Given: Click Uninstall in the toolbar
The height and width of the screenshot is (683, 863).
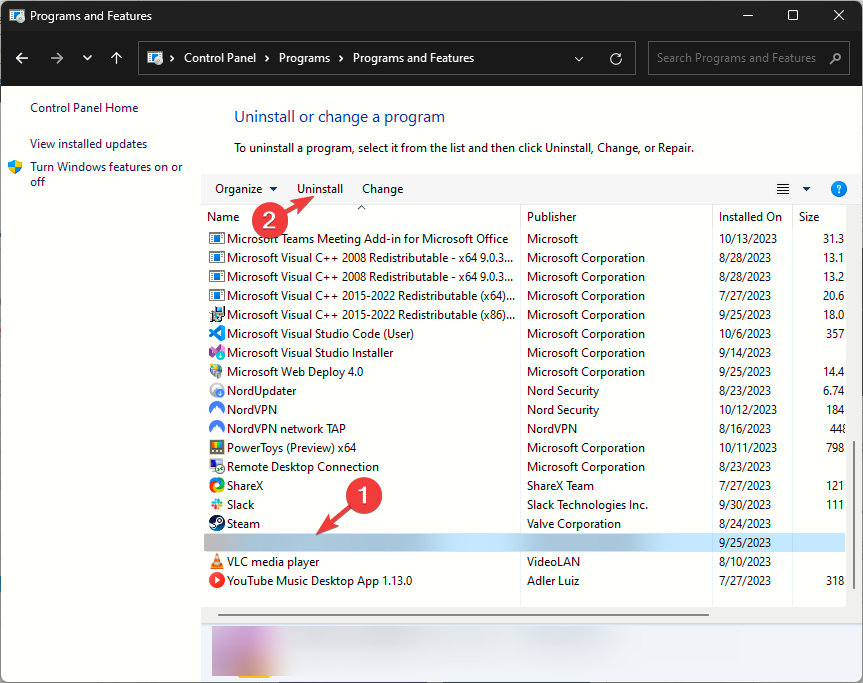Looking at the screenshot, I should 320,189.
